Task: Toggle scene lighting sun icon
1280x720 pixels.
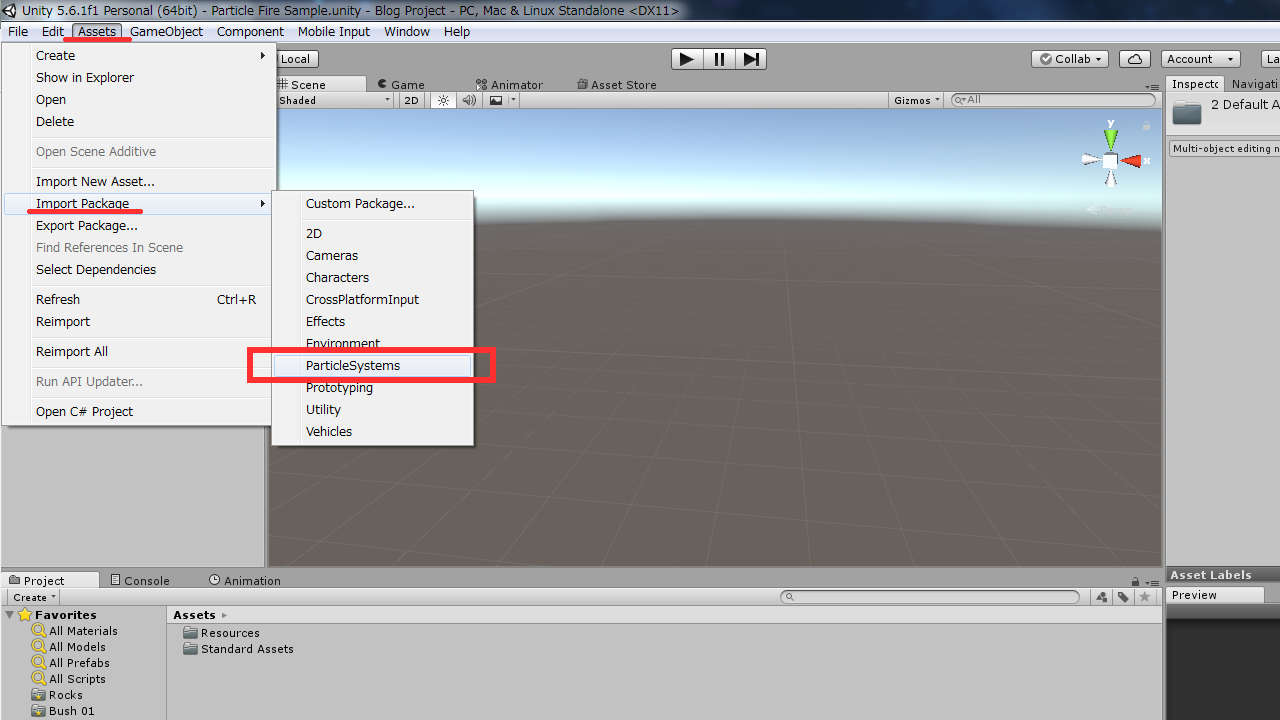Action: [x=443, y=100]
